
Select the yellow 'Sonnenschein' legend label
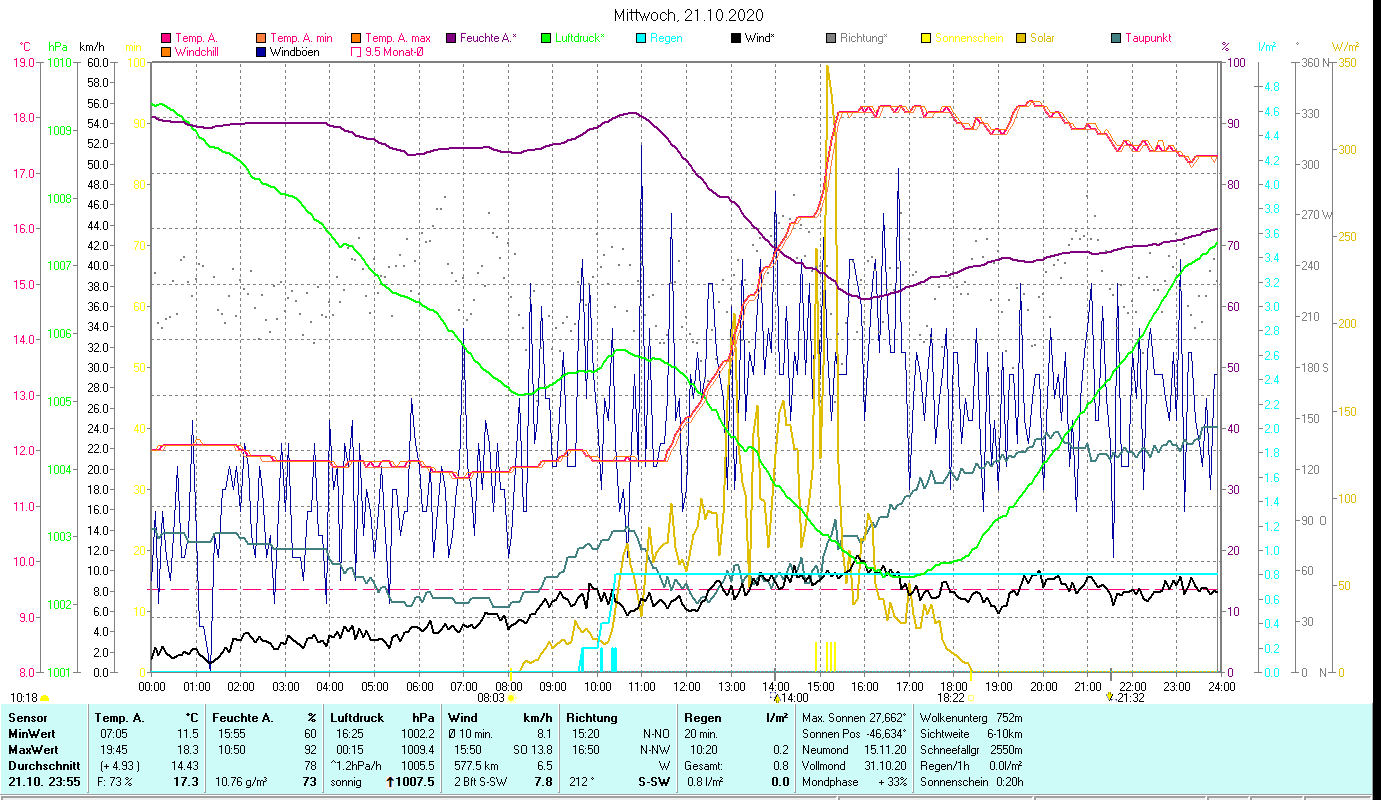(967, 38)
